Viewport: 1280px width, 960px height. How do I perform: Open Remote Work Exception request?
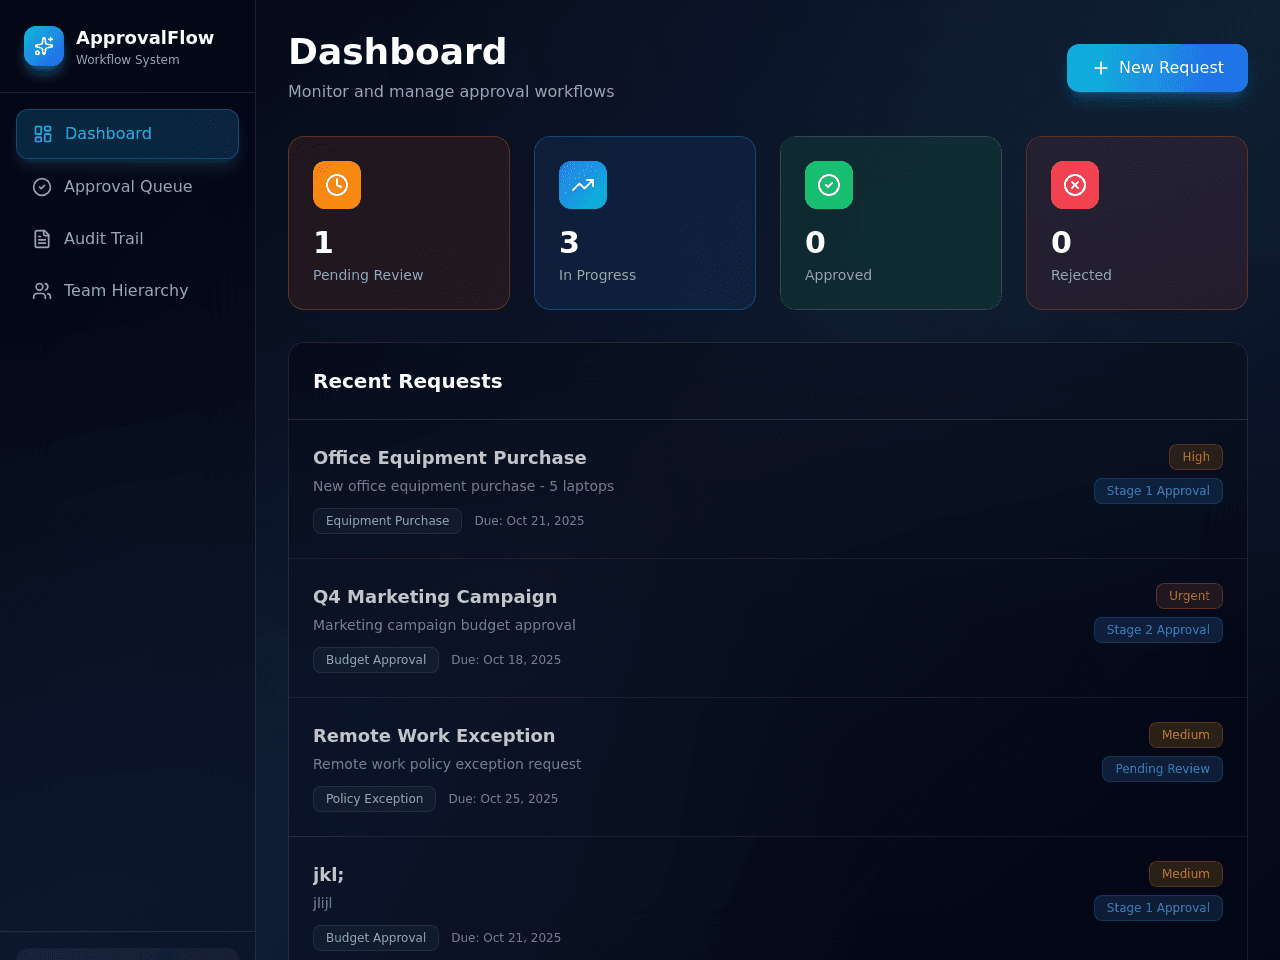768,767
